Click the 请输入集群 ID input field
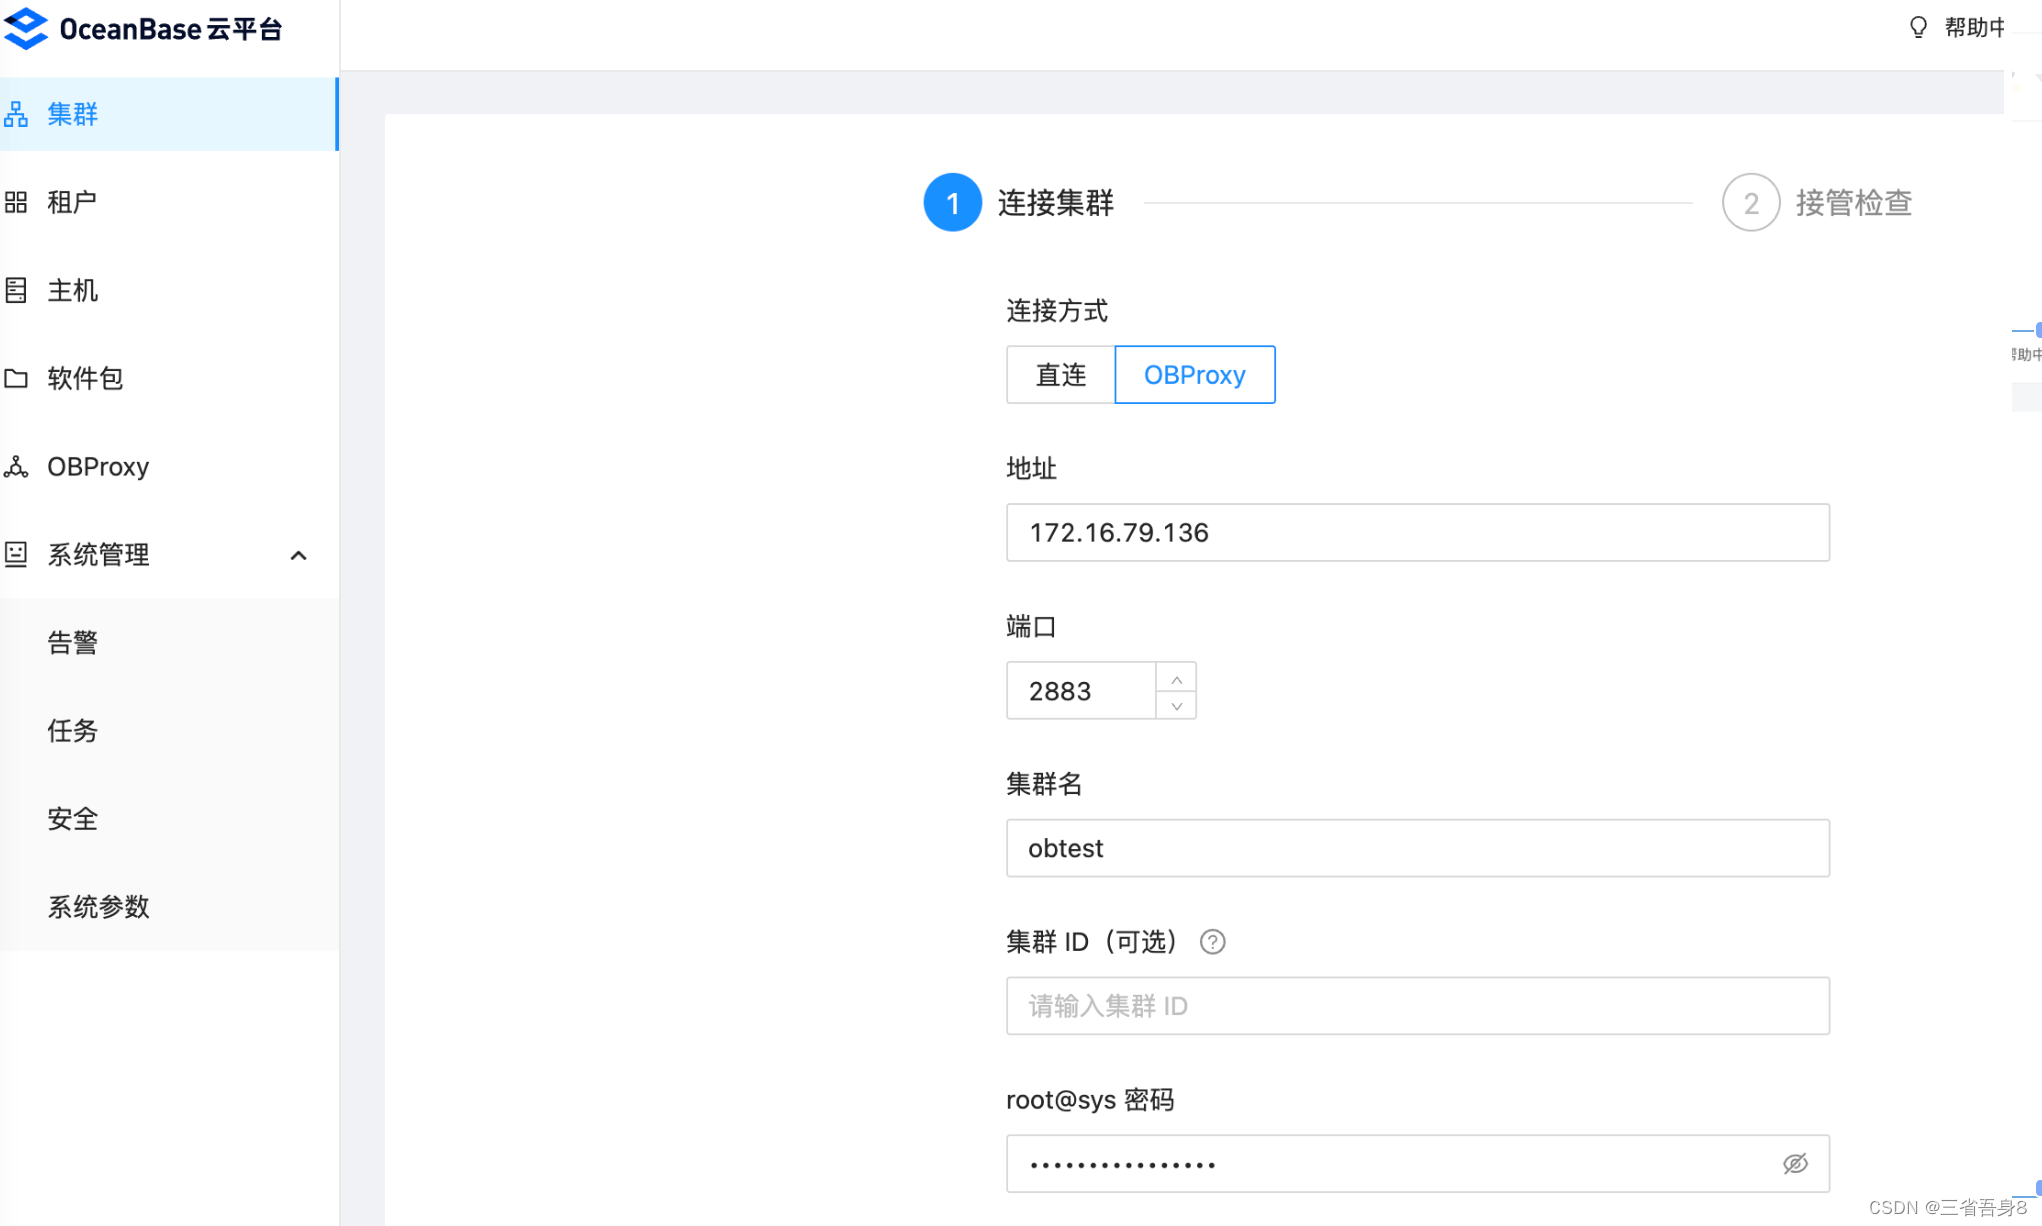 [x=1417, y=1006]
